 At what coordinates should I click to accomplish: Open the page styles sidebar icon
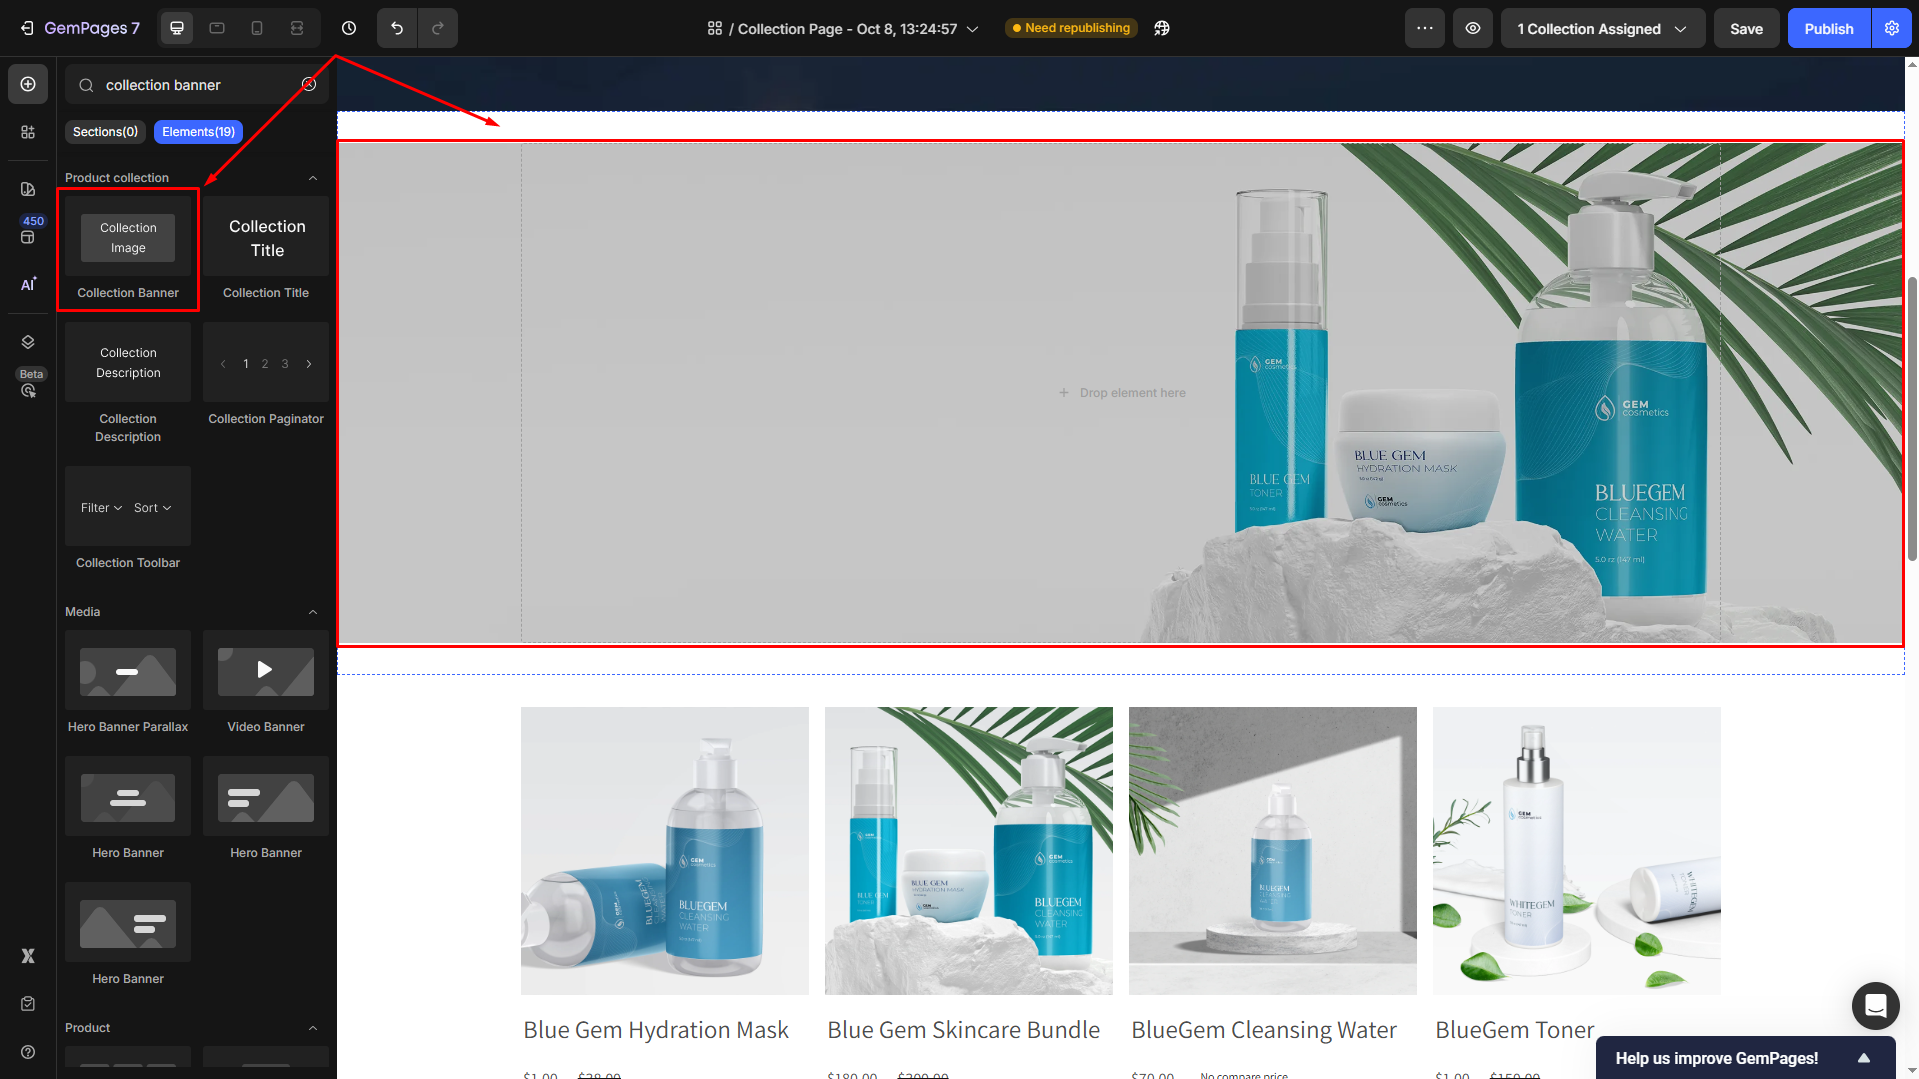(x=28, y=189)
